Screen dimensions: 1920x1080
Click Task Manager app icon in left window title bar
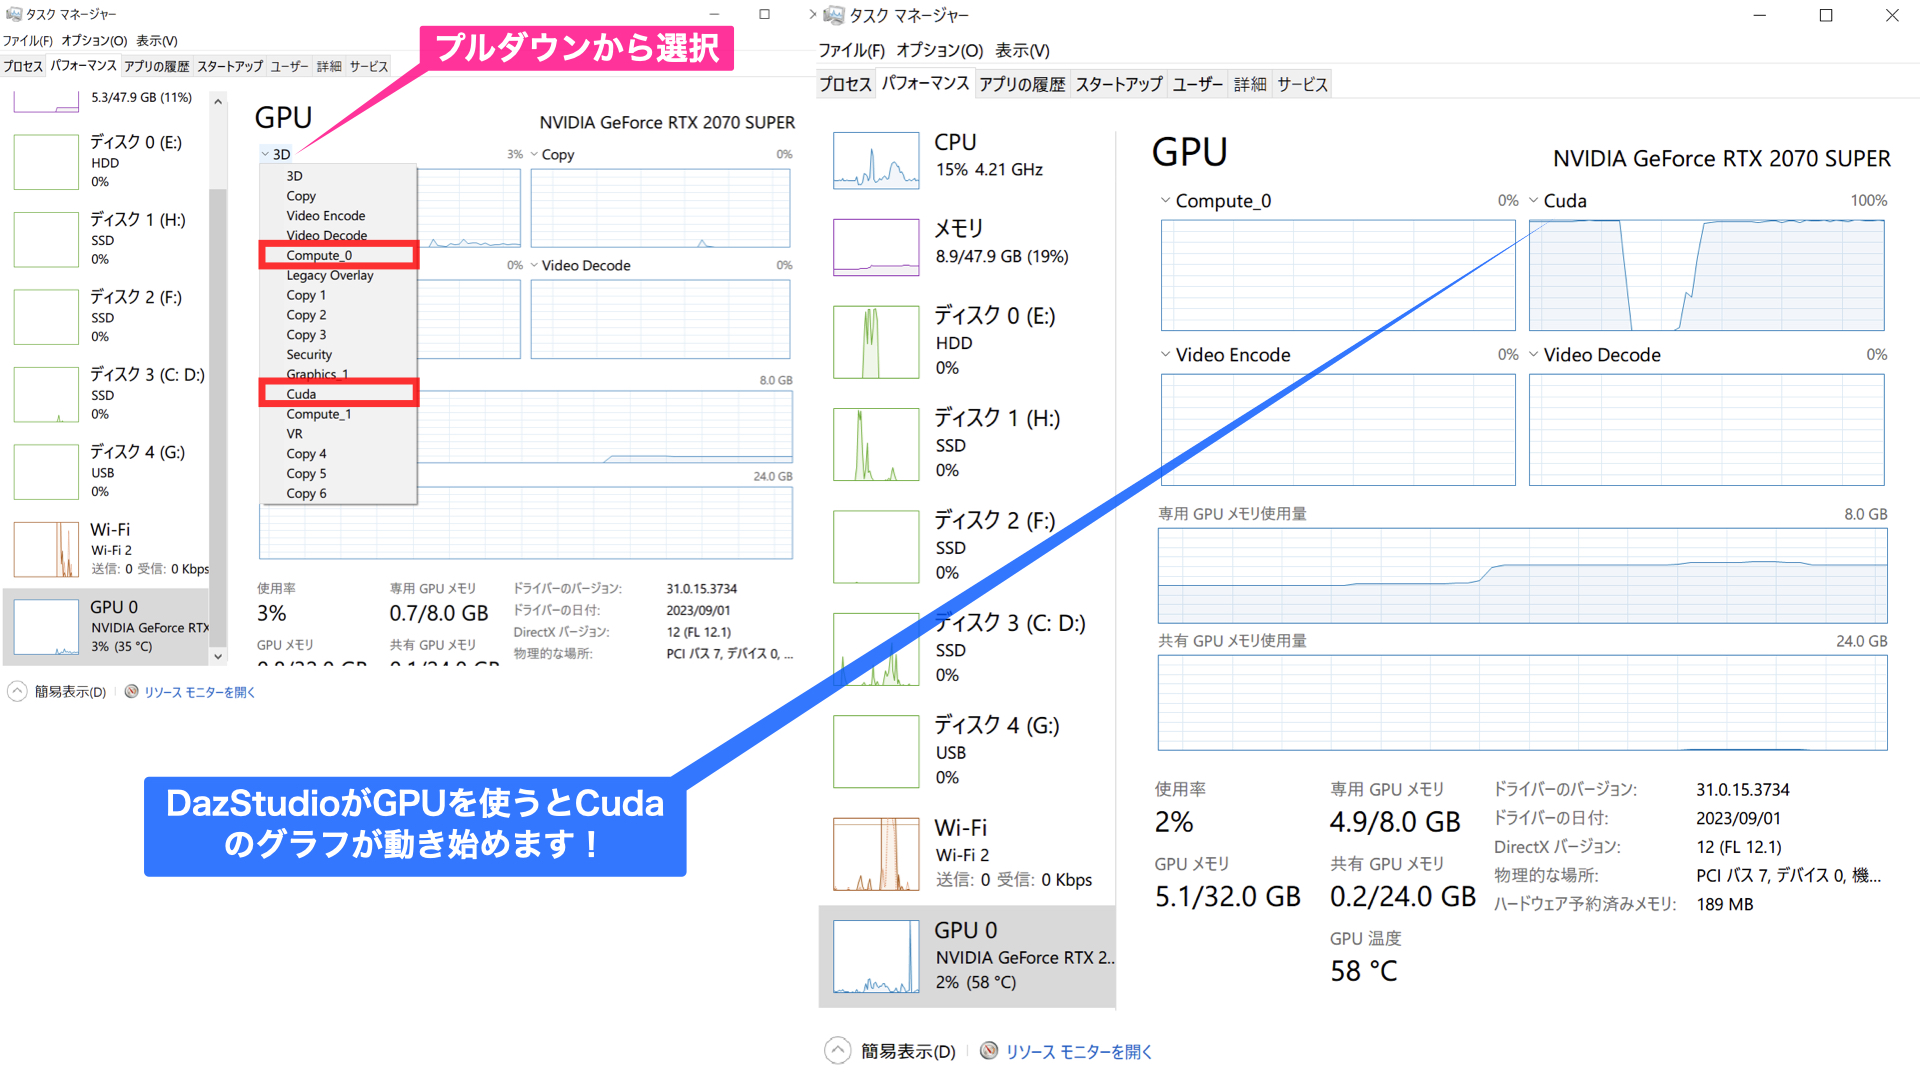13,14
